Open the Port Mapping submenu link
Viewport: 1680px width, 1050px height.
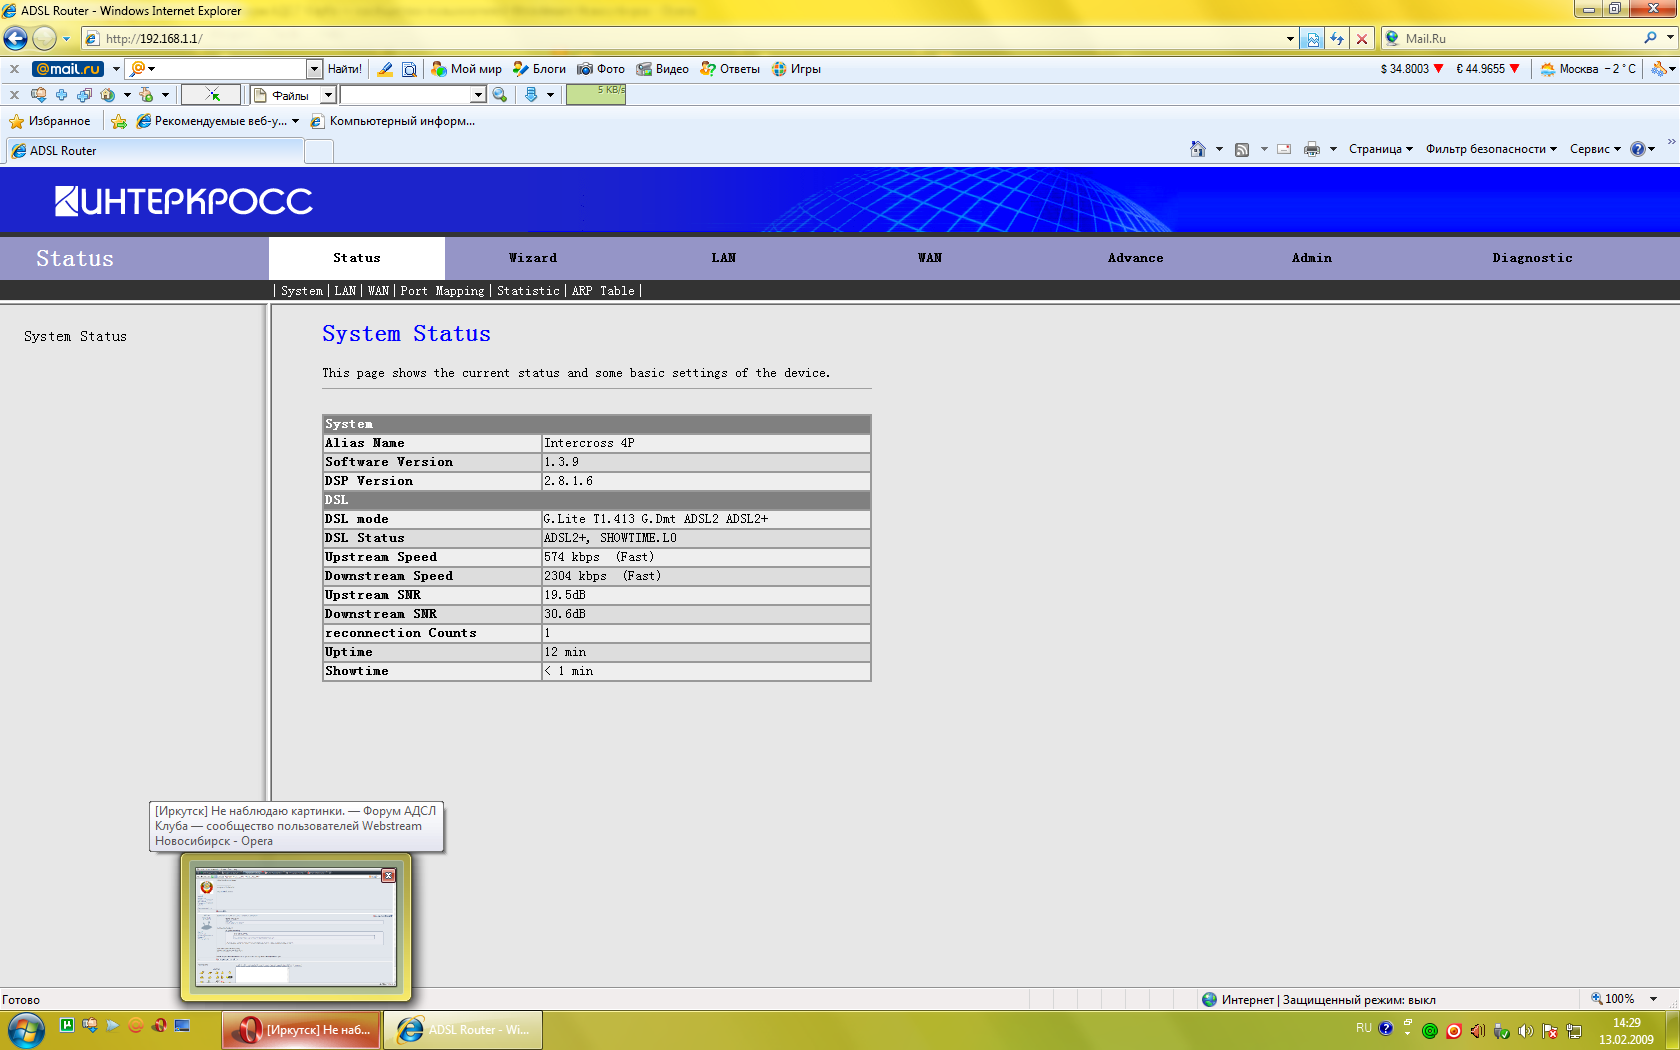coord(442,291)
